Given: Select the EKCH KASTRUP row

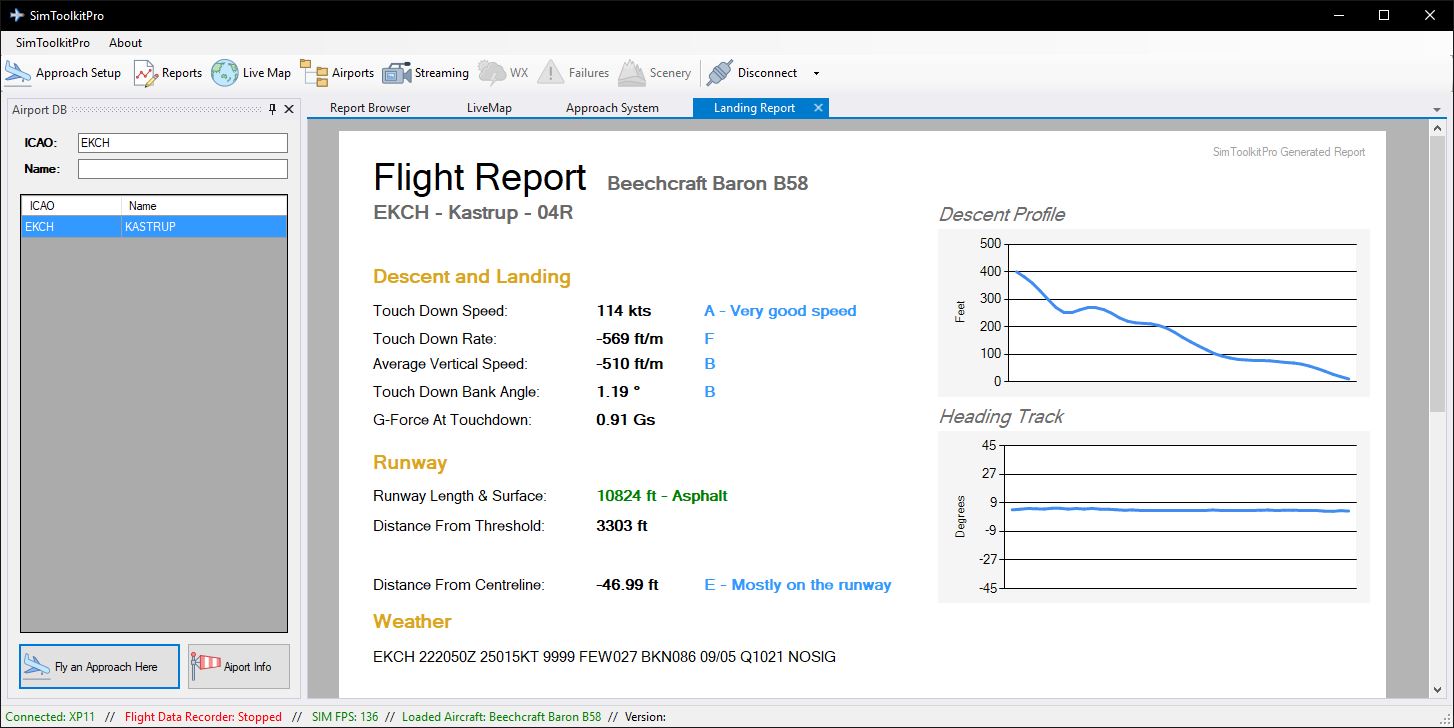Looking at the screenshot, I should tap(154, 226).
